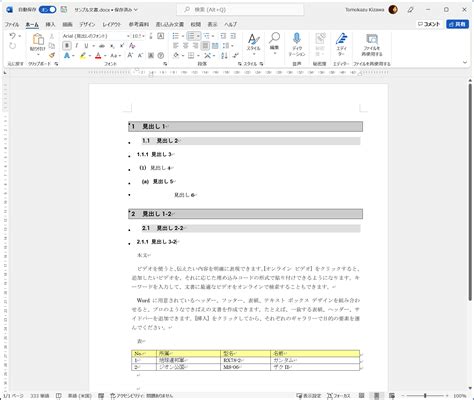The height and width of the screenshot is (400, 474).
Task: Toggle the AutoSave switch
Action: pos(48,10)
